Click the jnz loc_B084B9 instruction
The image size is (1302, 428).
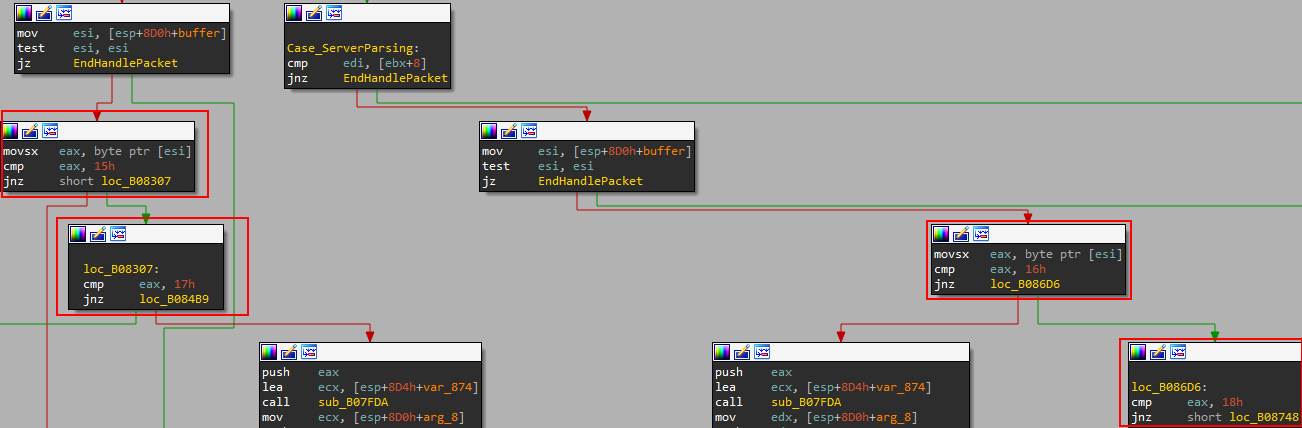147,299
